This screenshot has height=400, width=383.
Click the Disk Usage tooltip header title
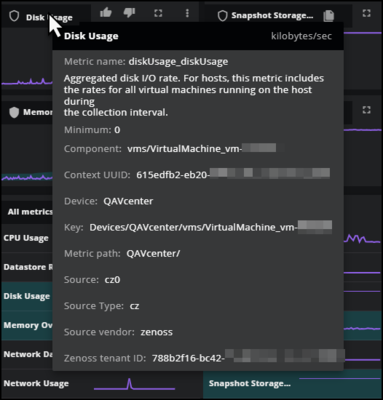tap(91, 36)
